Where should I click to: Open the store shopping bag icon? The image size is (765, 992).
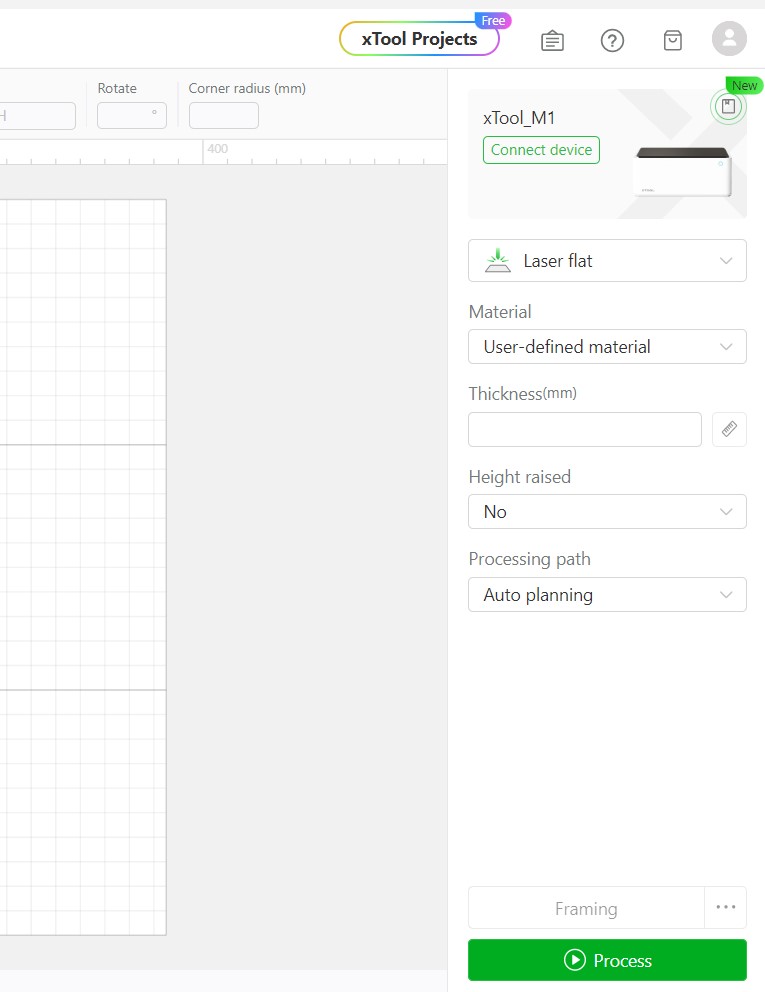673,40
